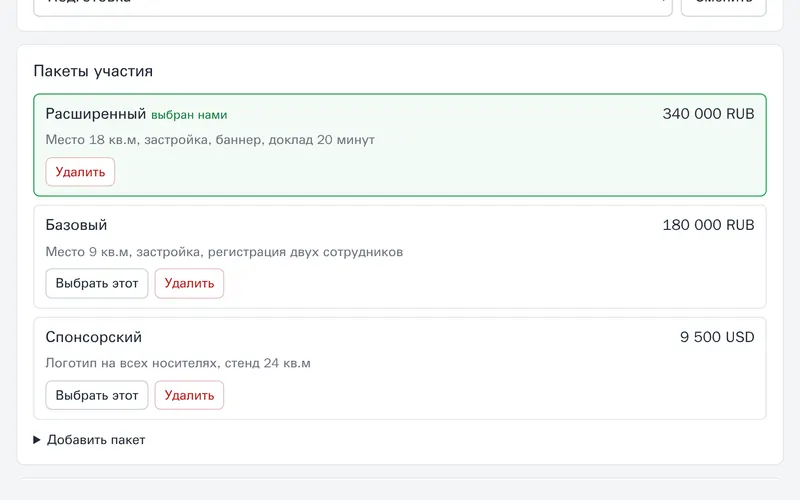Viewport: 800px width, 500px height.
Task: Click the Спонсорский package title
Action: click(94, 337)
